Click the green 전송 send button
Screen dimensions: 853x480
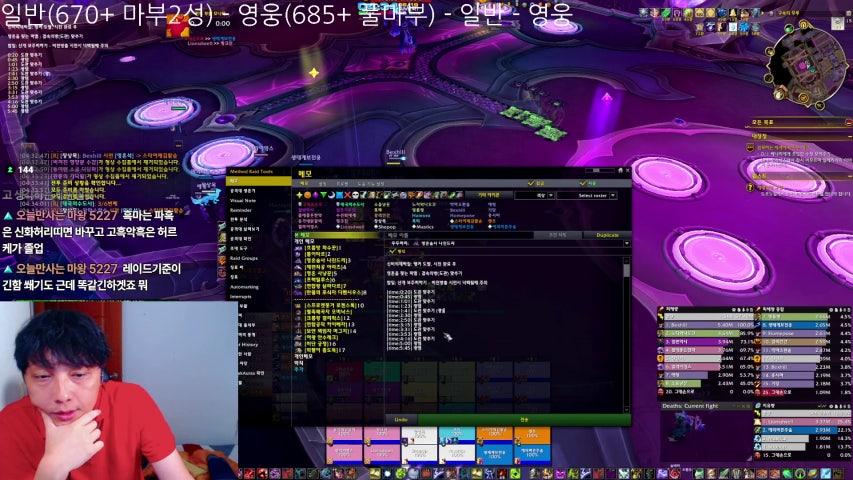pos(524,420)
